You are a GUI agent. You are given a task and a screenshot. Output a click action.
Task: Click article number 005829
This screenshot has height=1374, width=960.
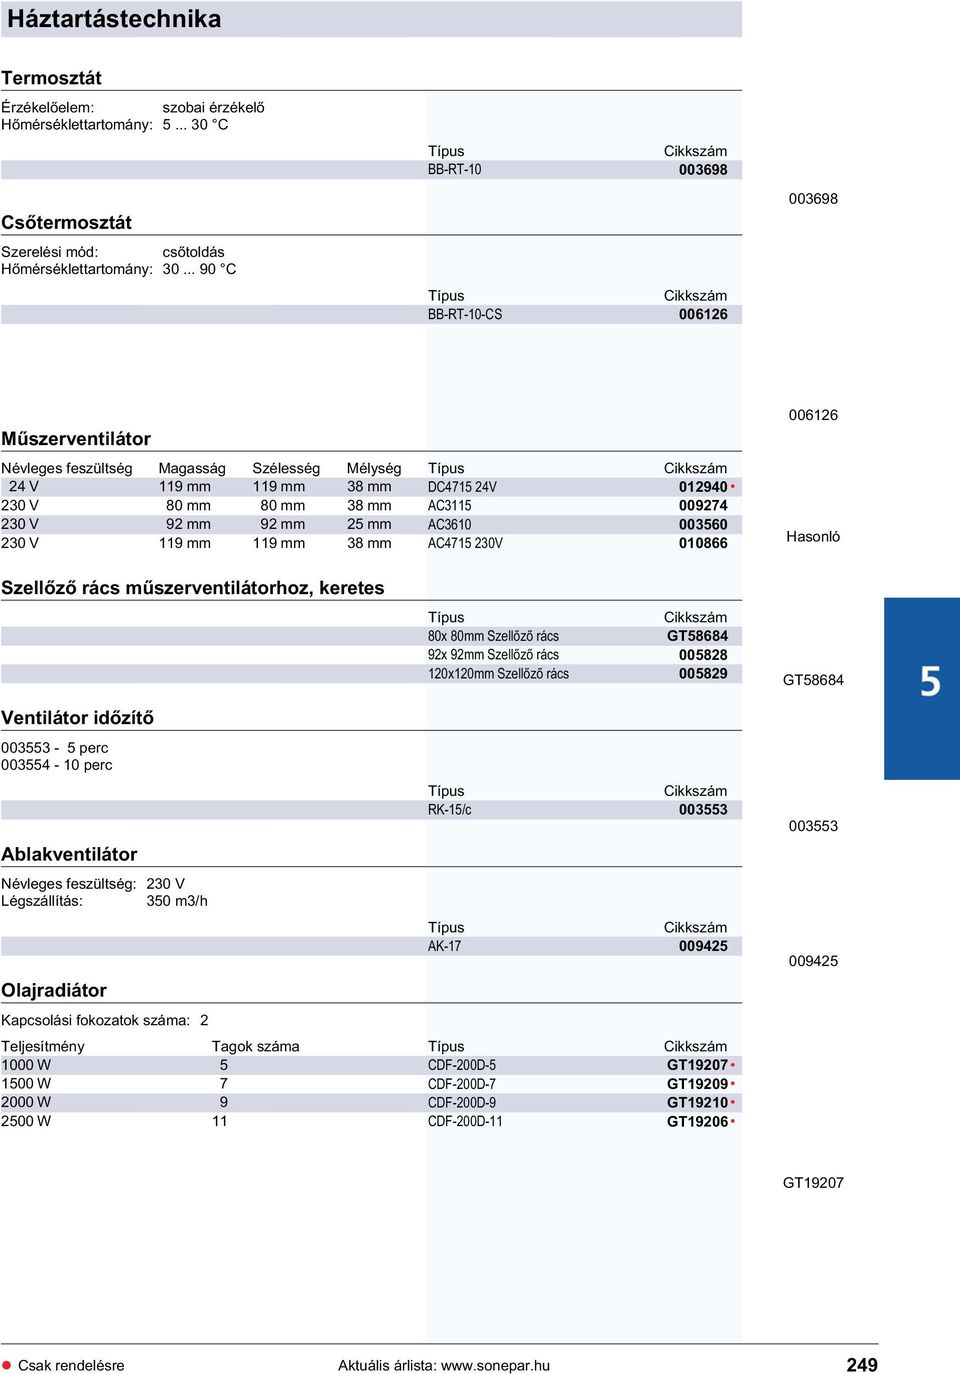pos(703,674)
